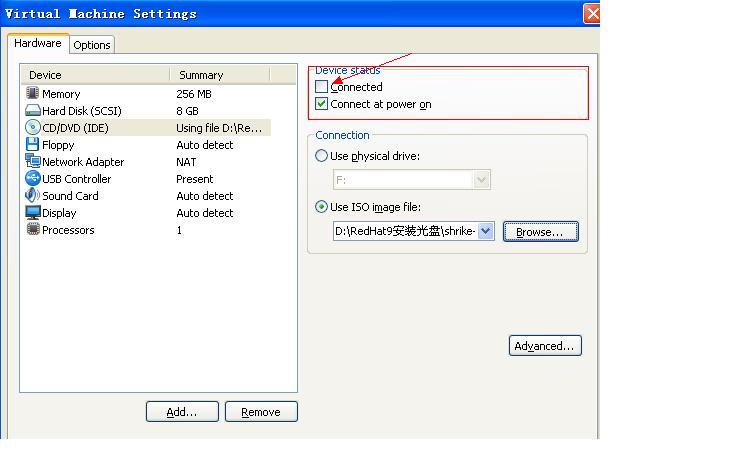The width and height of the screenshot is (729, 473).
Task: Open the physical drive F: dropdown
Action: (x=482, y=180)
